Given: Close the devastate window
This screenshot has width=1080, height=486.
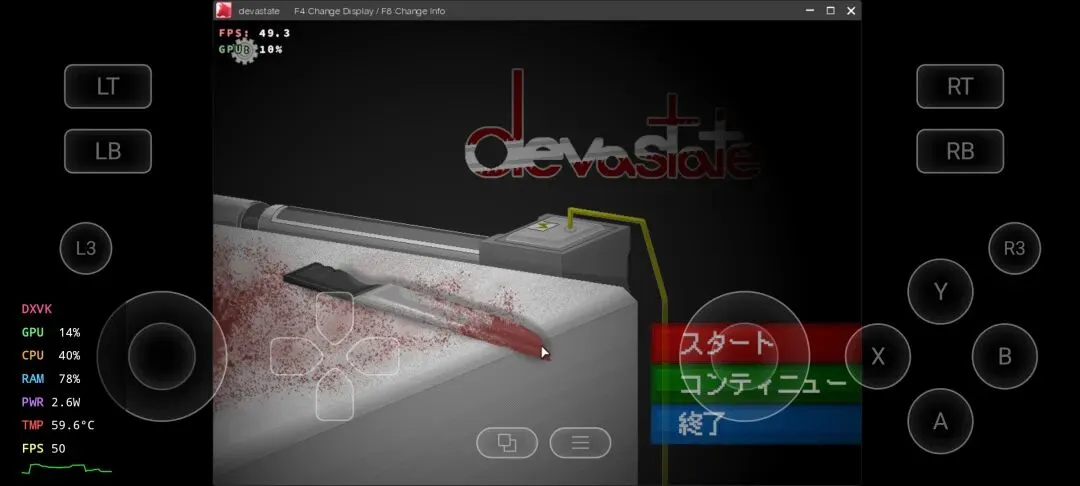Looking at the screenshot, I should [x=851, y=10].
